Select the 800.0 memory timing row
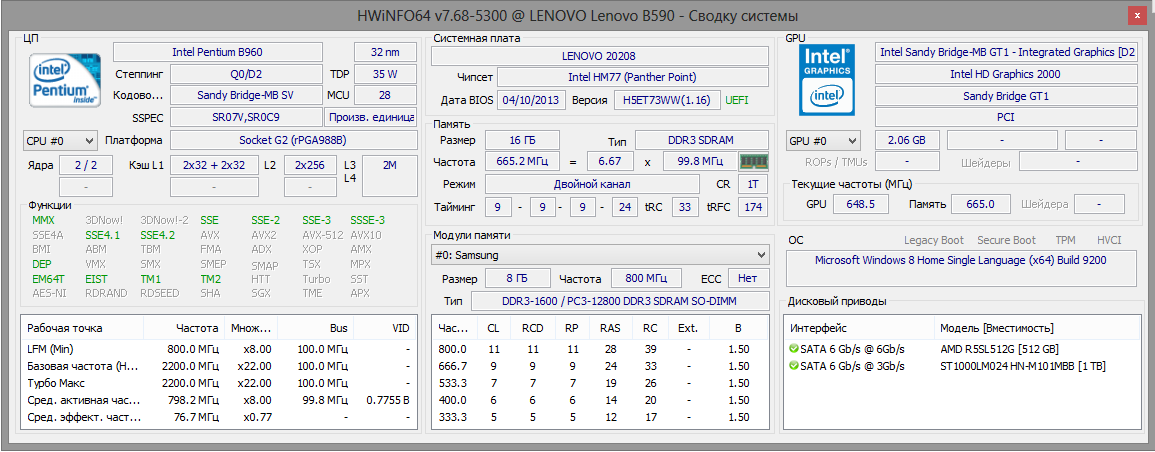The width and height of the screenshot is (1155, 452). tap(598, 349)
